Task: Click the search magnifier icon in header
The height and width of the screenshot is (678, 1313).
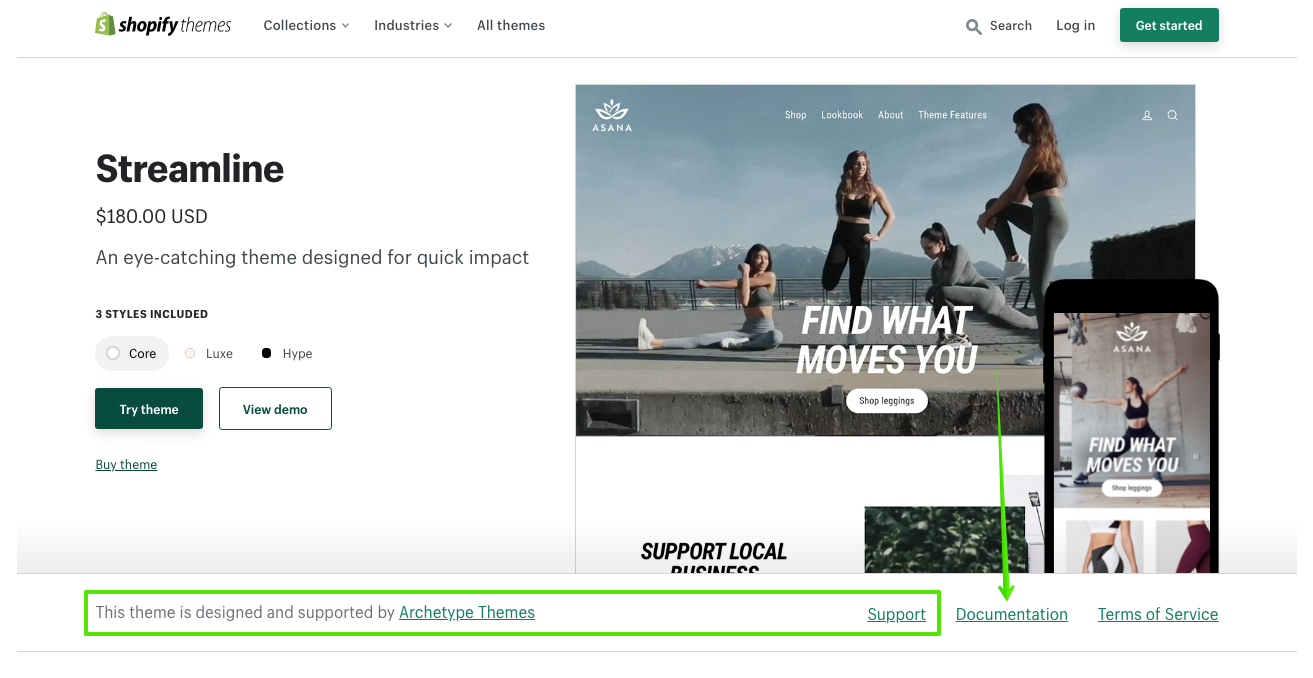Action: (x=973, y=27)
